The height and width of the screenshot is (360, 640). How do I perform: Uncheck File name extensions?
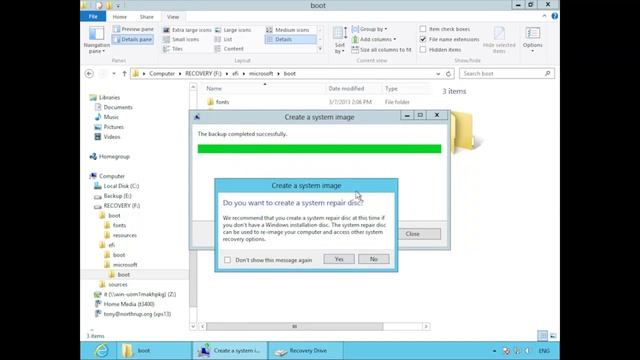click(423, 39)
